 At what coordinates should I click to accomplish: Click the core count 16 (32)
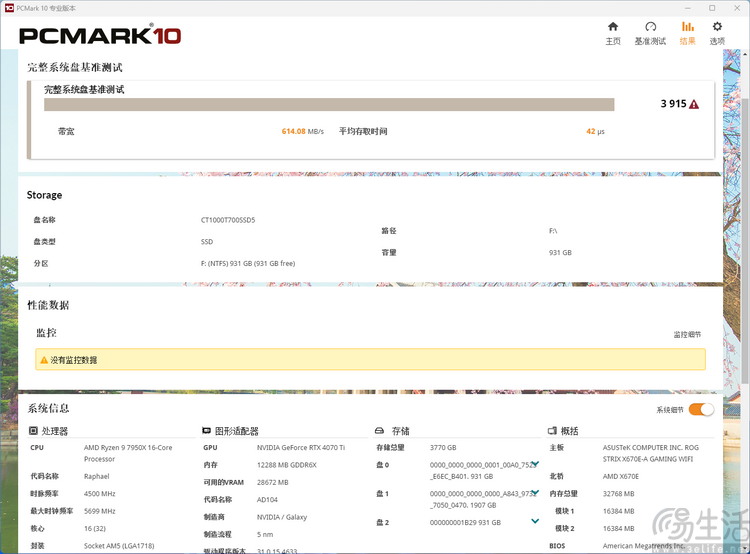[95, 528]
